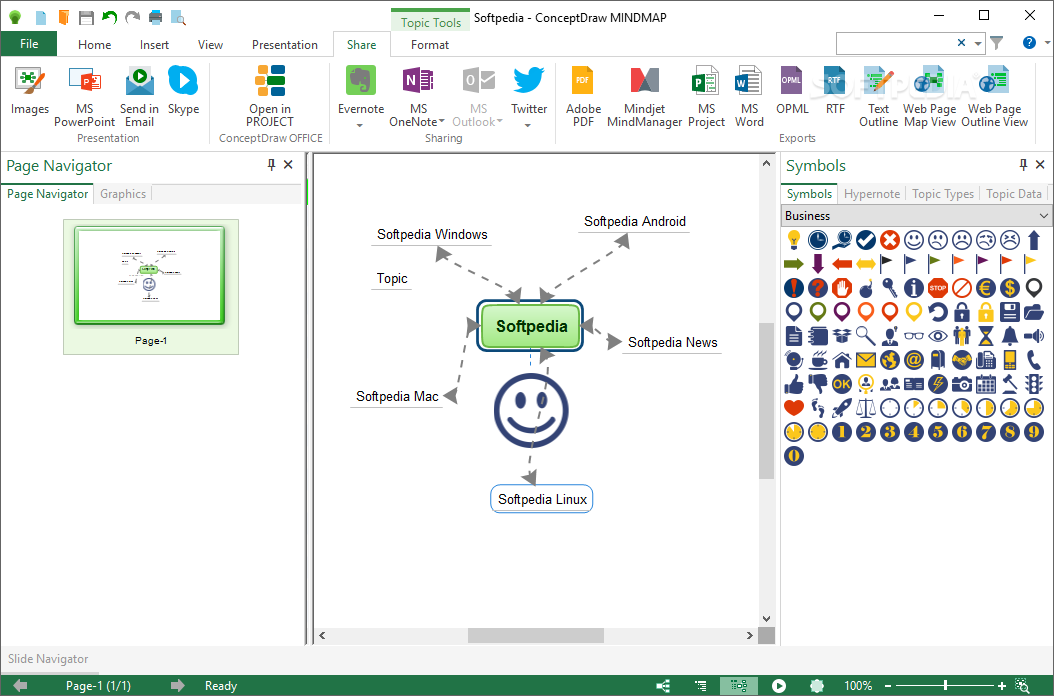The height and width of the screenshot is (696, 1054).
Task: Export map as Images
Action: [30, 91]
